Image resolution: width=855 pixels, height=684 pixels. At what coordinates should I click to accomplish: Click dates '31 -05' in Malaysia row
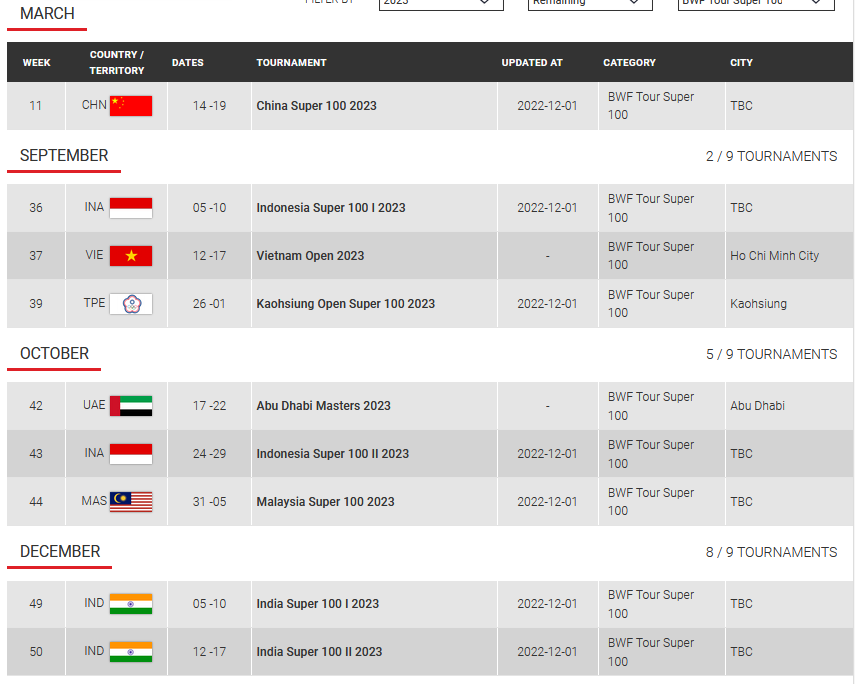(209, 502)
